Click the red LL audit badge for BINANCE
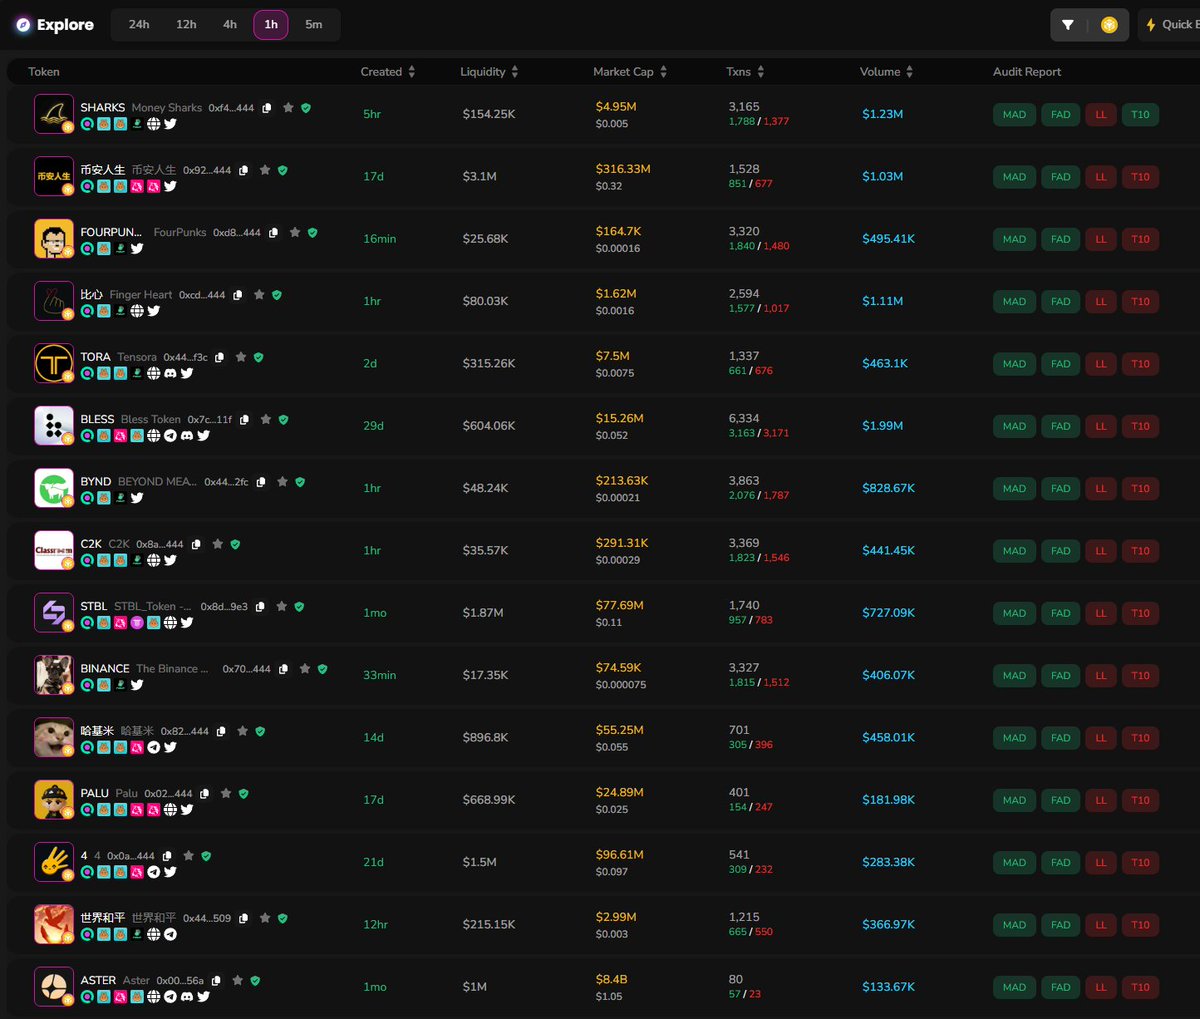Screen dimensions: 1200x1019 (1100, 676)
